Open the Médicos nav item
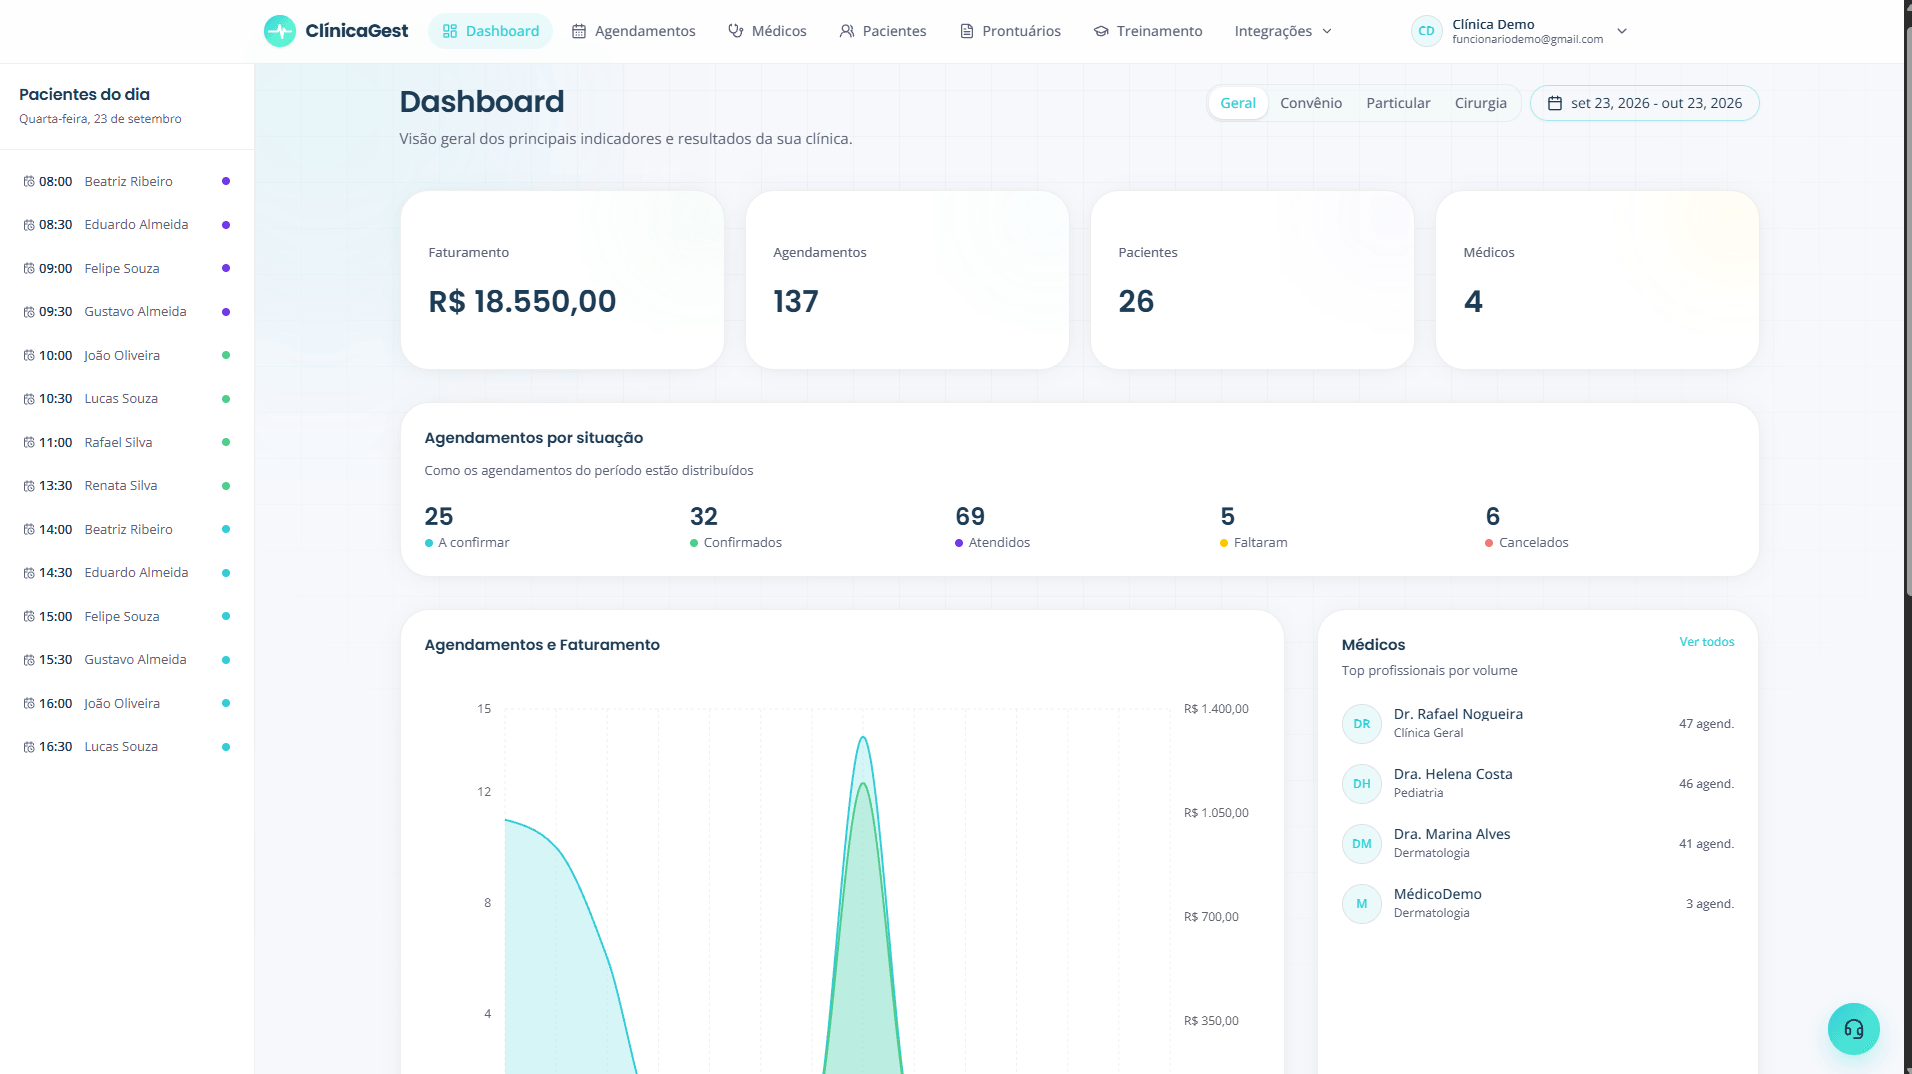The height and width of the screenshot is (1074, 1912). point(767,31)
